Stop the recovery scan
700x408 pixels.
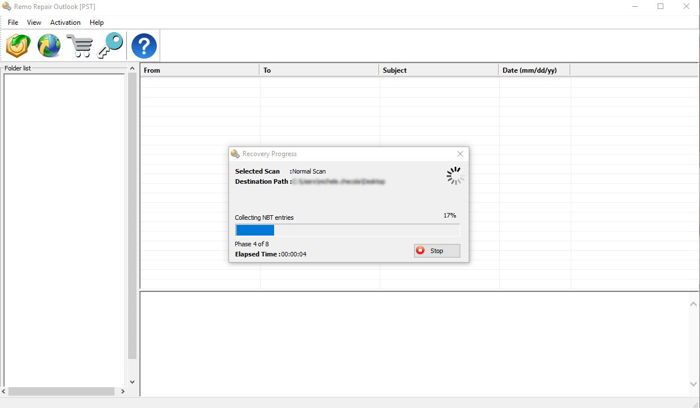coord(437,251)
